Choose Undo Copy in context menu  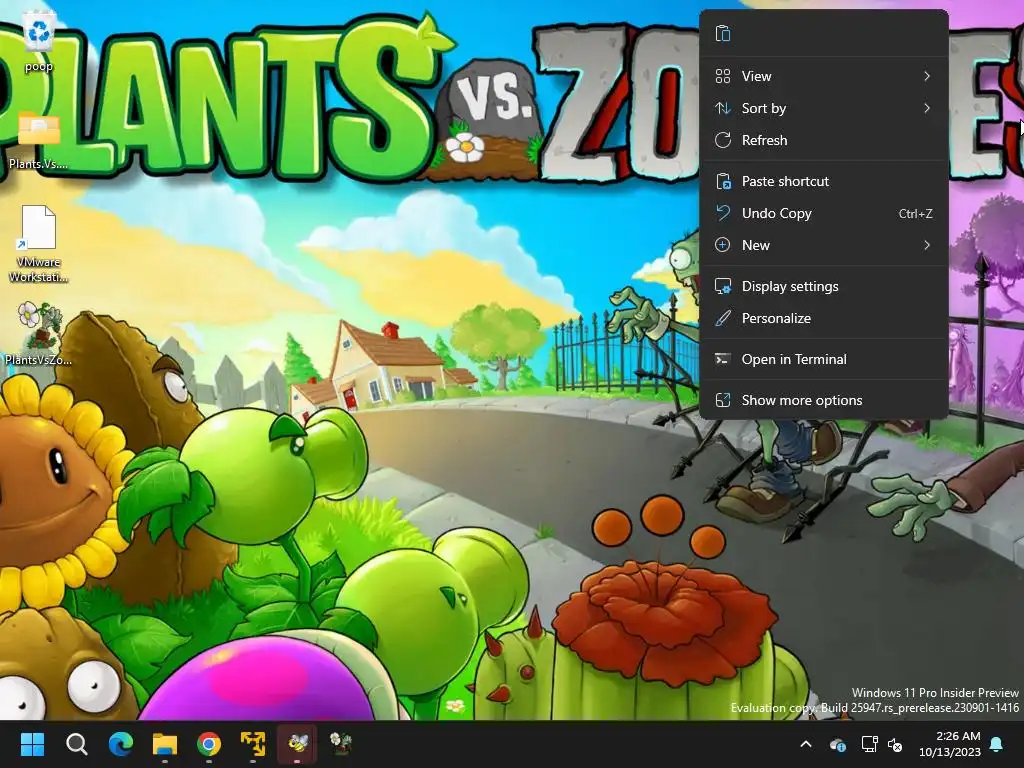pyautogui.click(x=824, y=214)
